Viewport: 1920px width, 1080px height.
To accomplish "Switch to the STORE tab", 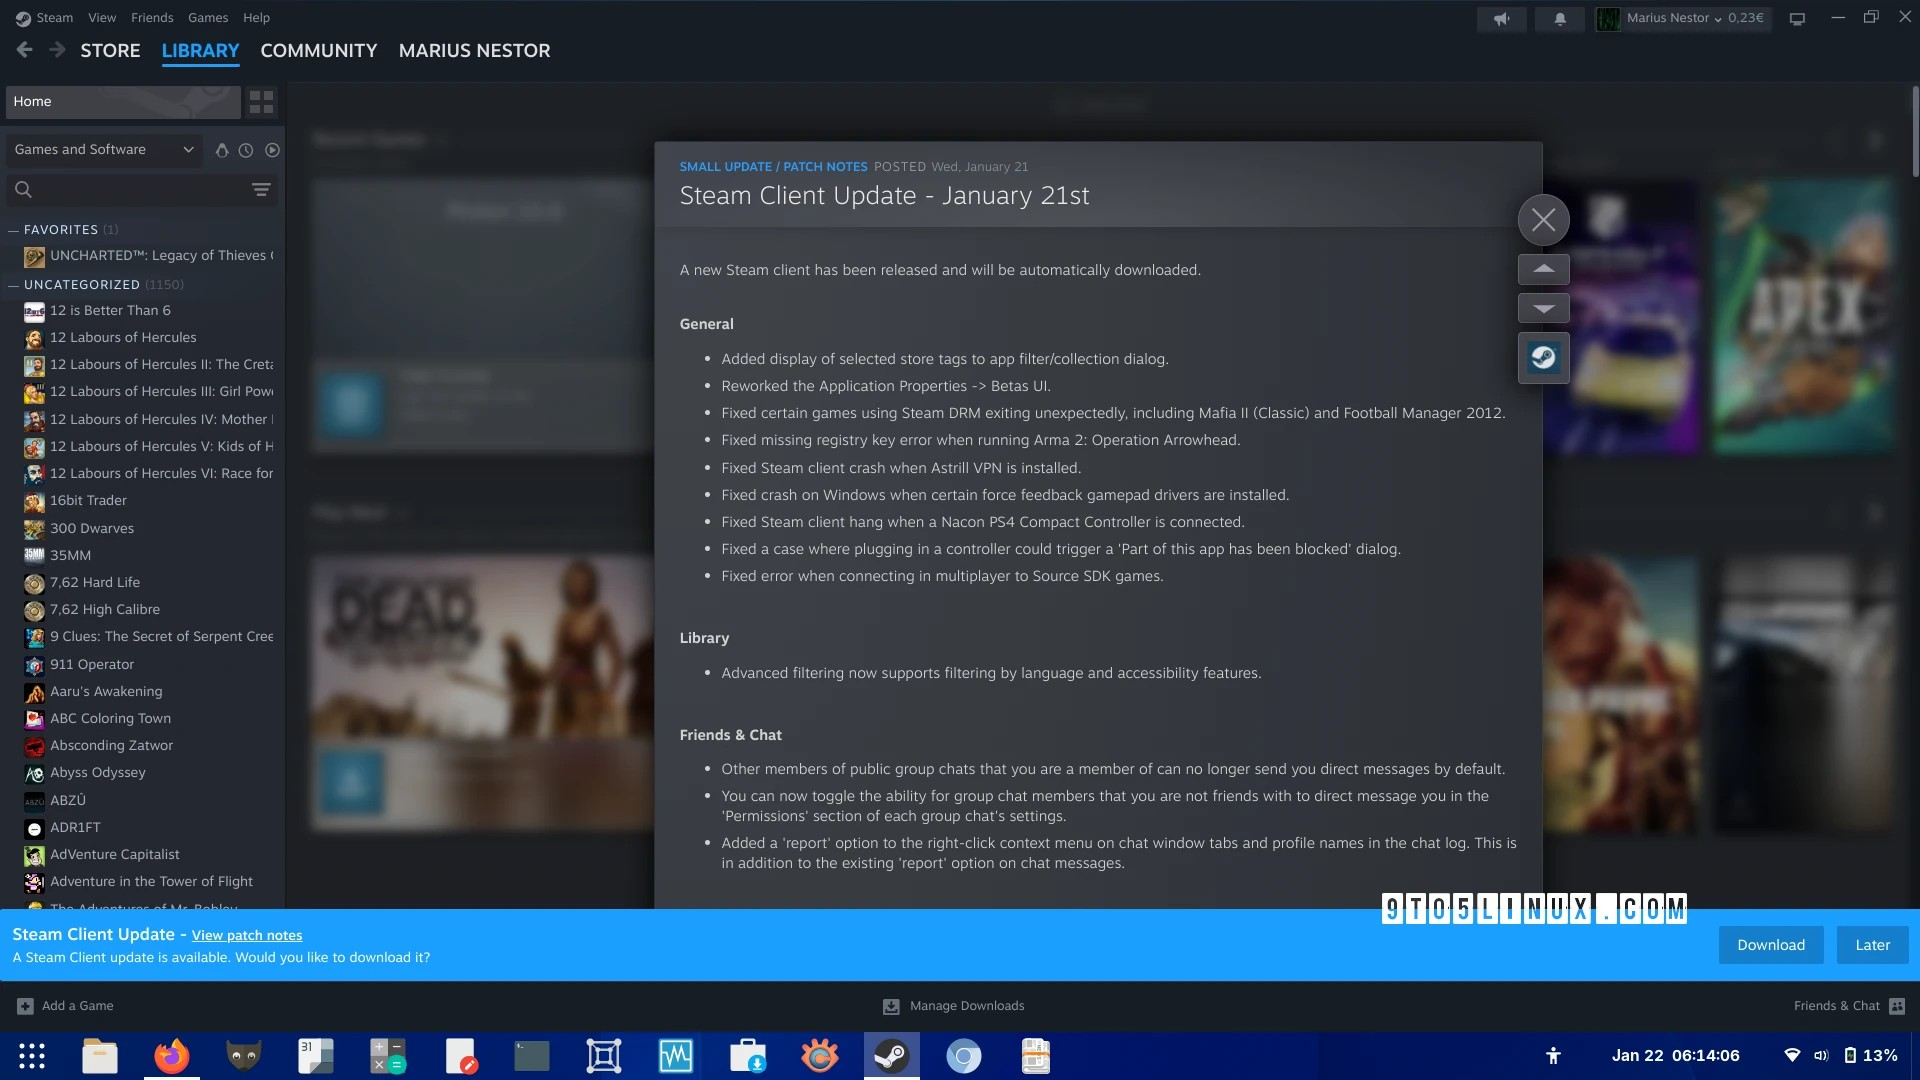I will tap(110, 50).
